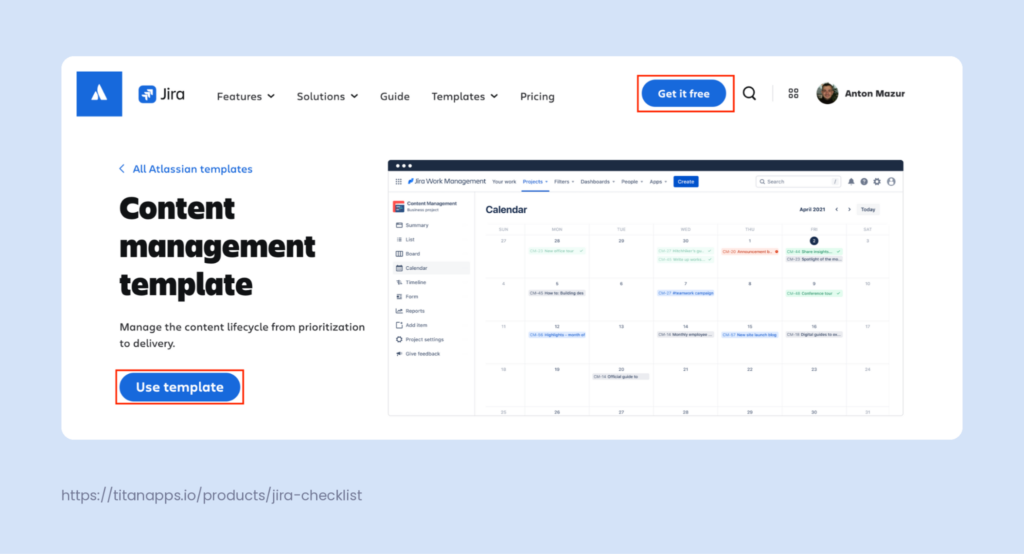Open the Atlassian app switcher grid icon
The width and height of the screenshot is (1024, 554).
793,93
